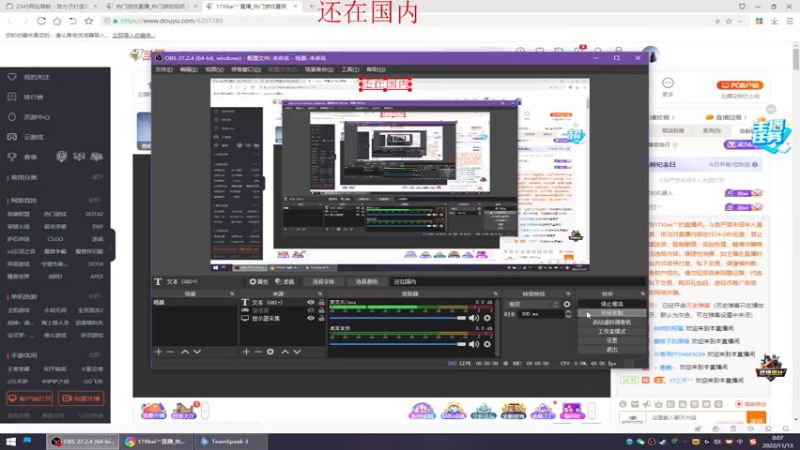800x450 pixels.
Task: Open the 场景集合 Scene Collection menu
Action: (x=319, y=69)
